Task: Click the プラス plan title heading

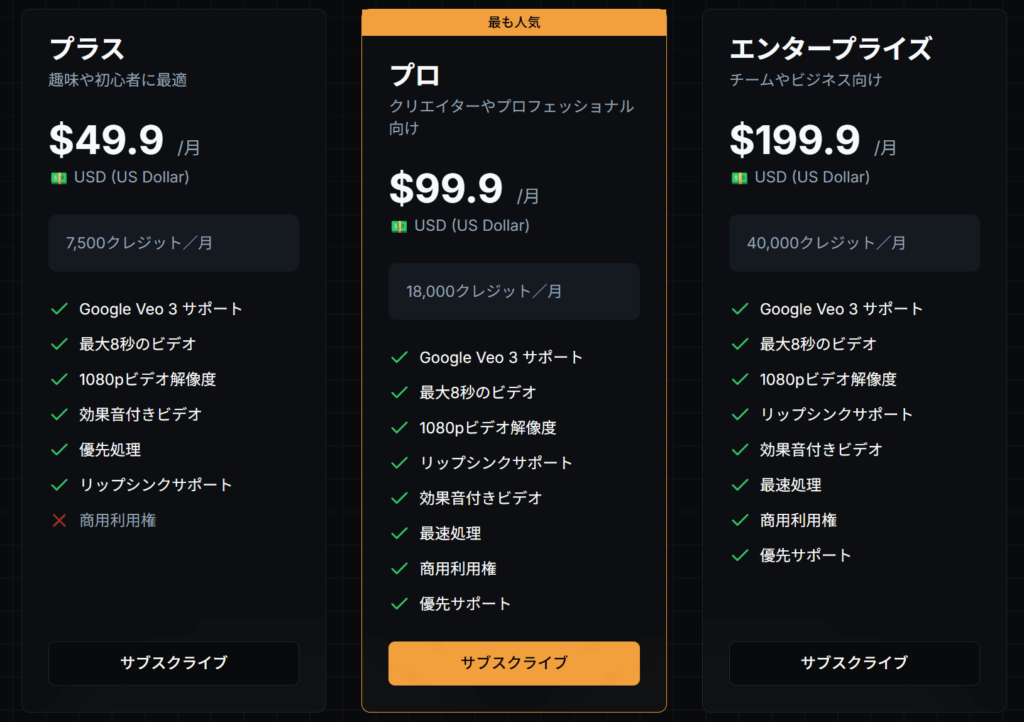Action: coord(87,48)
